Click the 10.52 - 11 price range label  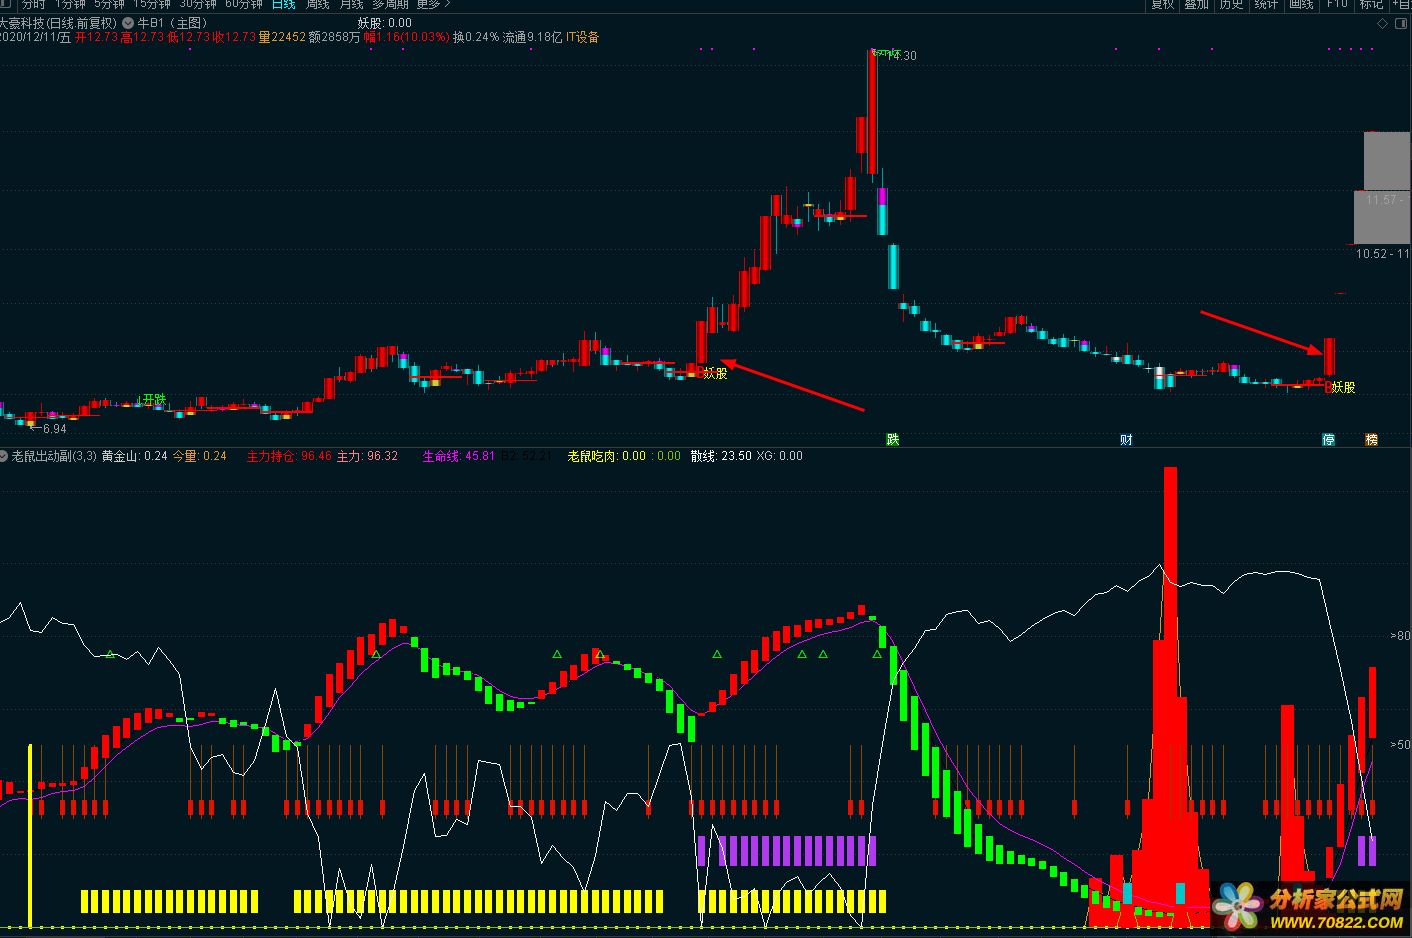(1382, 254)
